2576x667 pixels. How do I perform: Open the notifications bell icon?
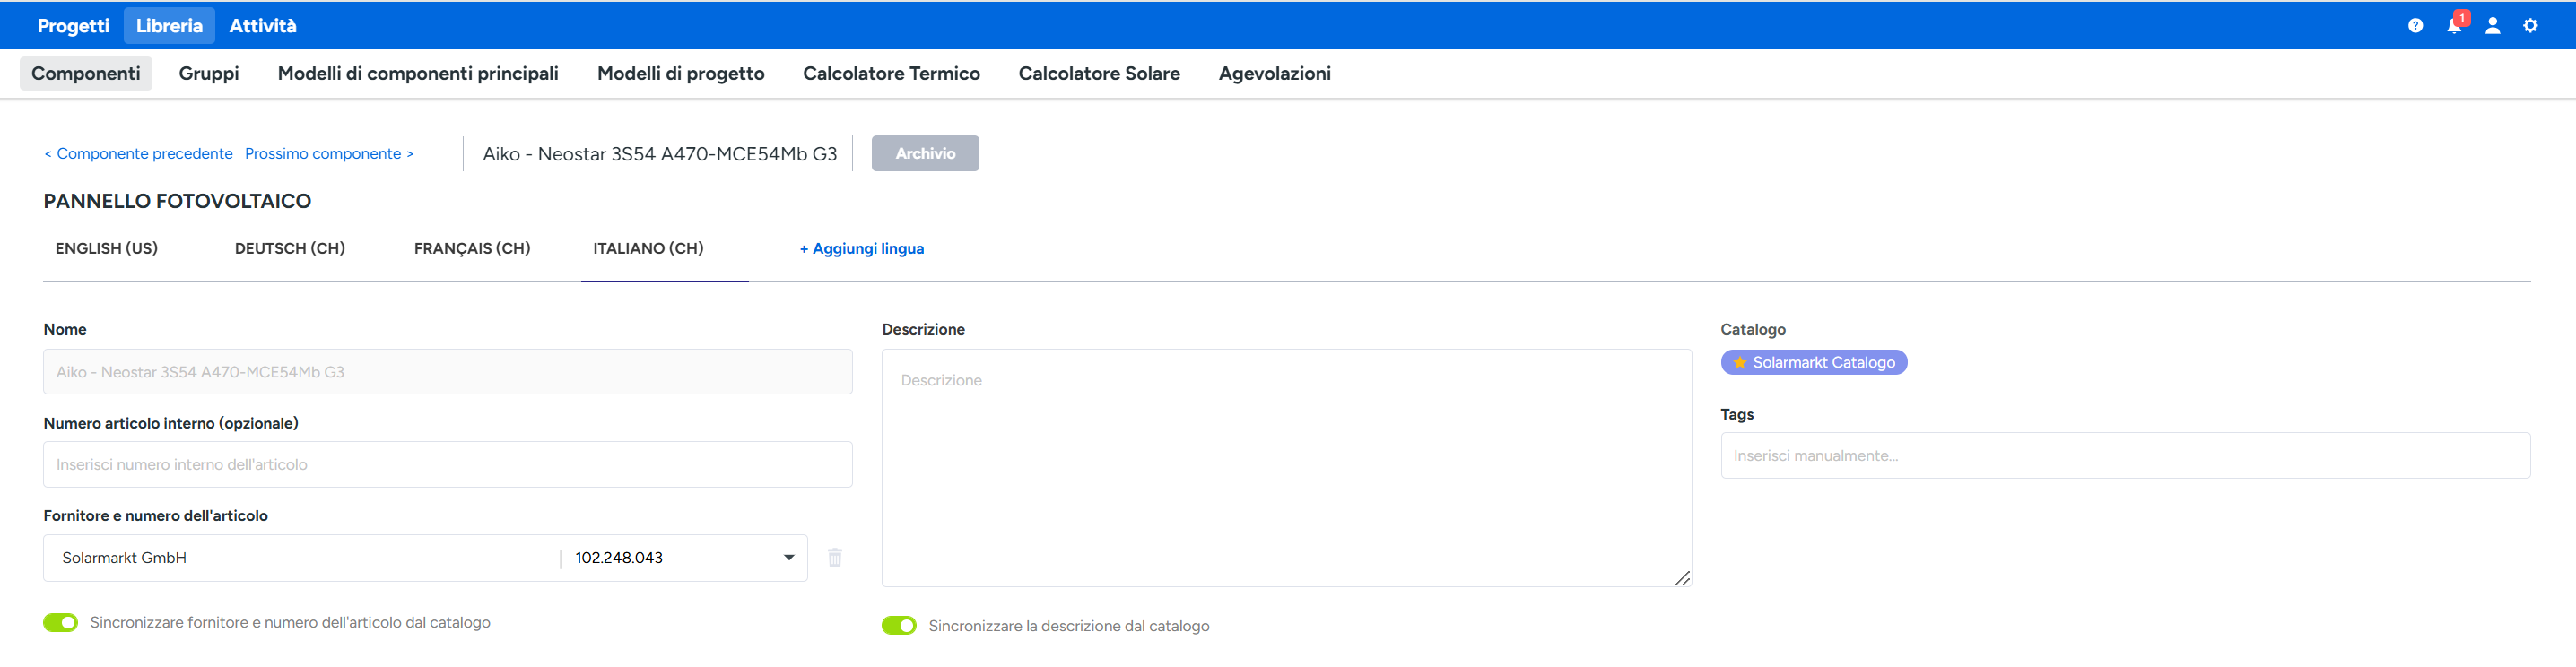tap(2453, 26)
